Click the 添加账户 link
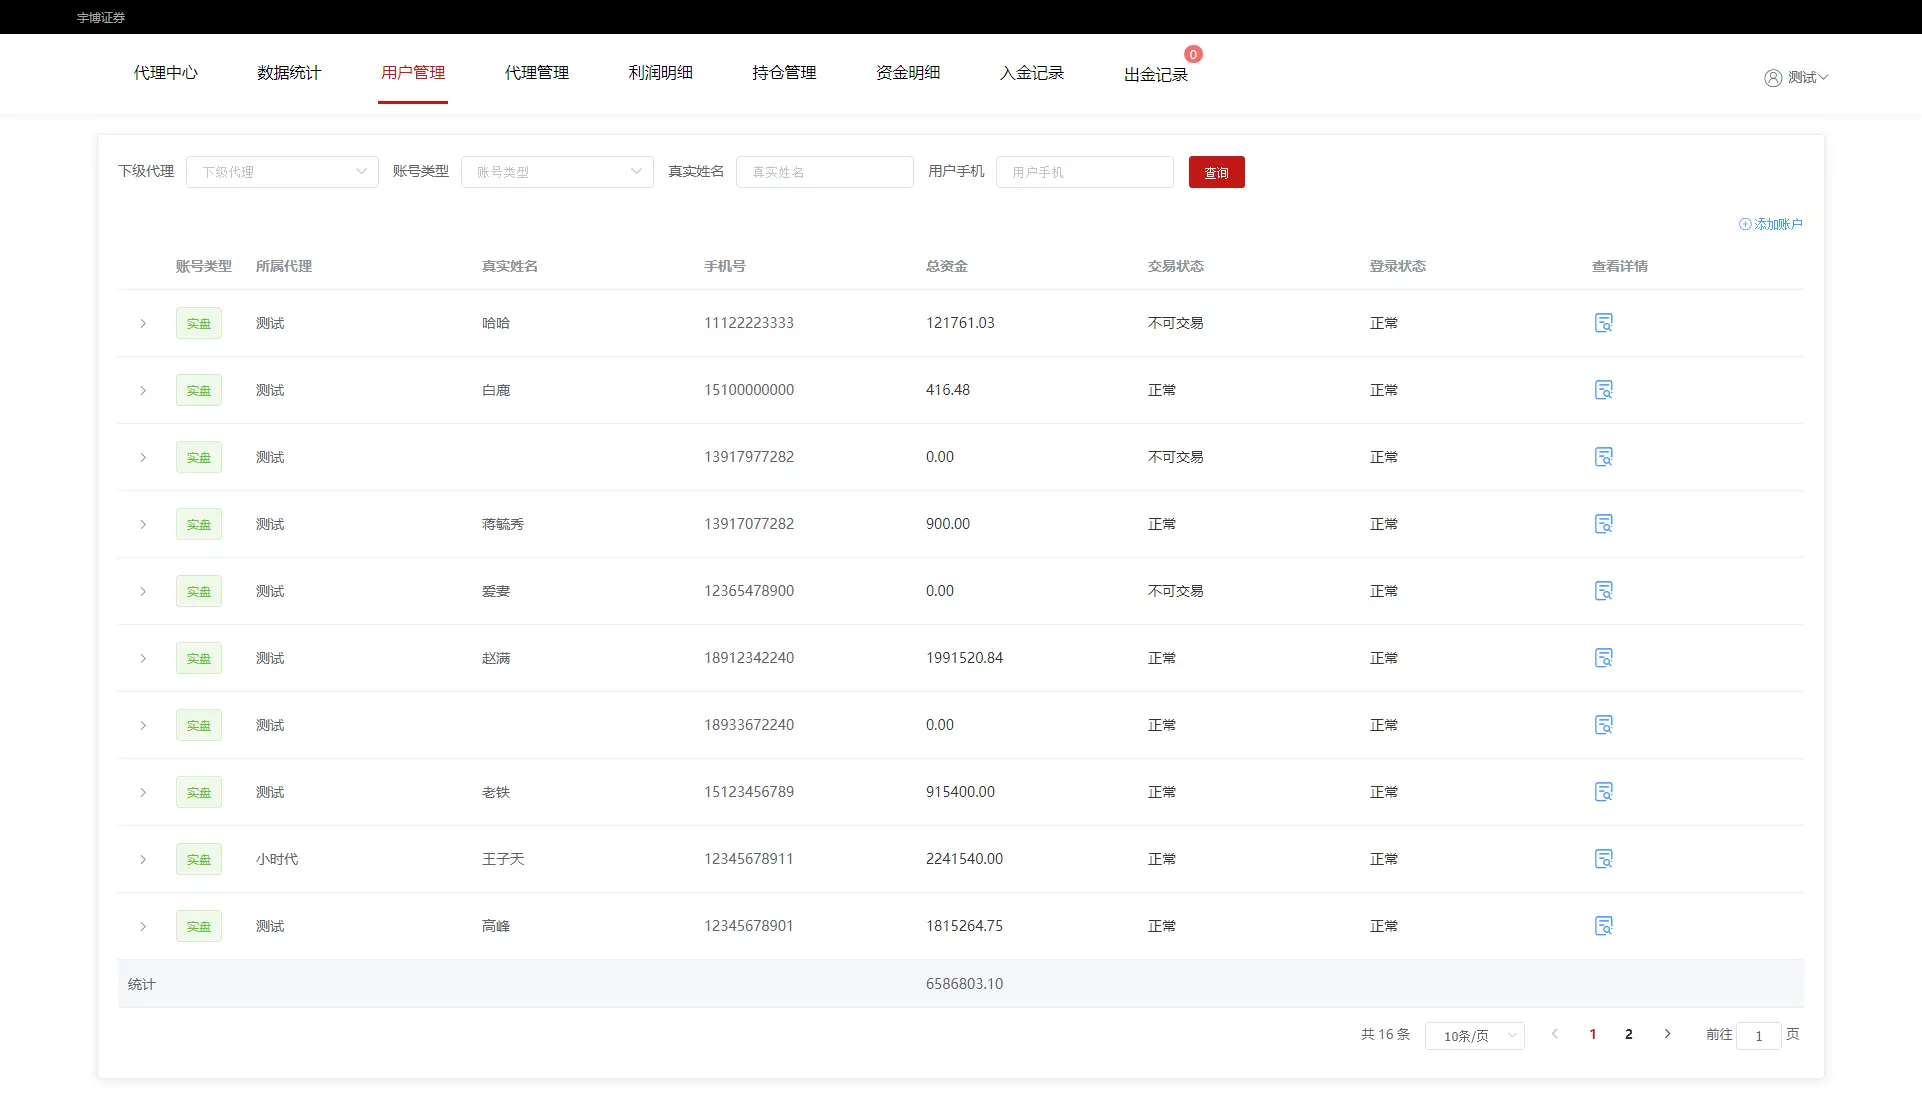The height and width of the screenshot is (1099, 1922). pos(1771,224)
